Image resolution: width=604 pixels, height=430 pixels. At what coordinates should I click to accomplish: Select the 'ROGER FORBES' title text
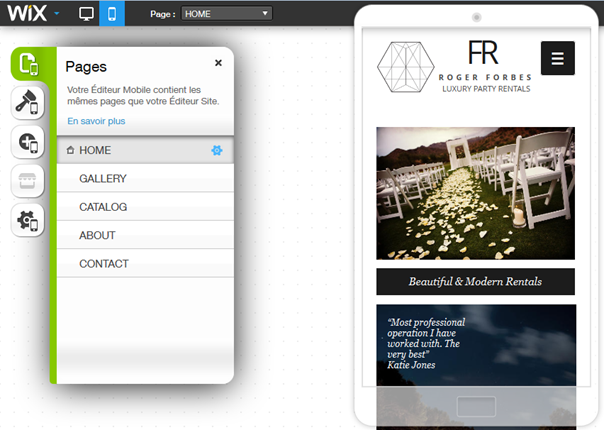tap(485, 77)
